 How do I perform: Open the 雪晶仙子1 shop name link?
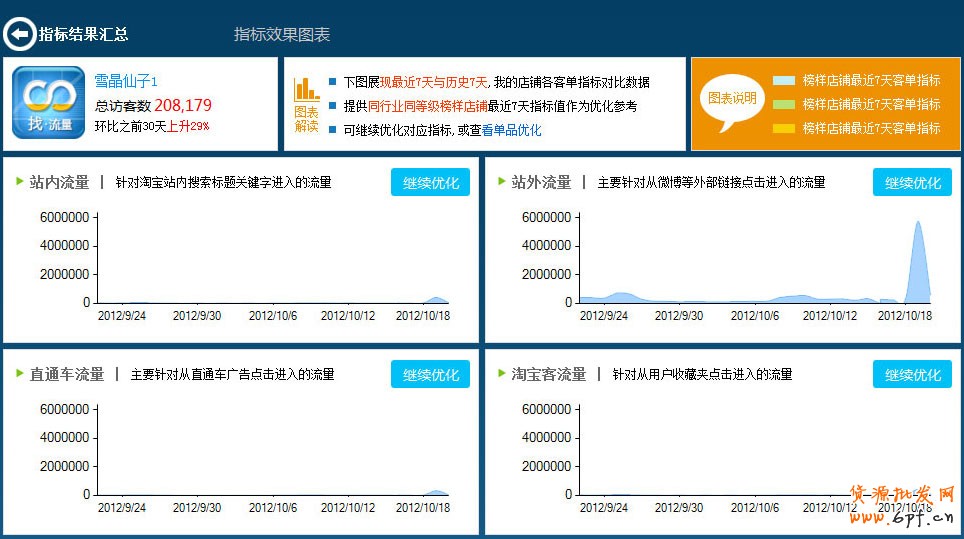[126, 81]
